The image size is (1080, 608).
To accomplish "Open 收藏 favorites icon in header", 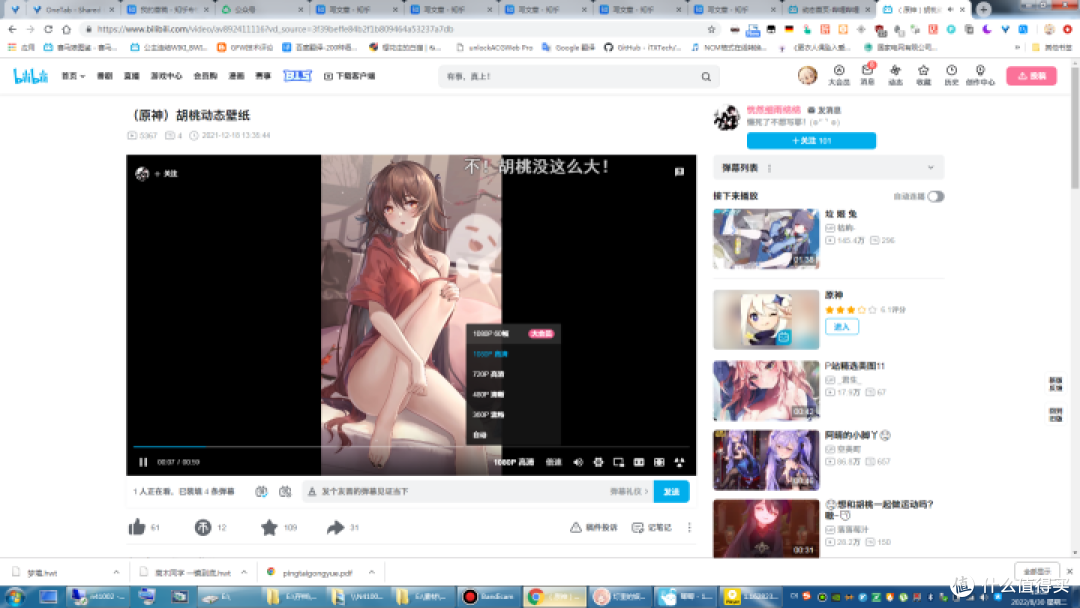I will point(923,74).
